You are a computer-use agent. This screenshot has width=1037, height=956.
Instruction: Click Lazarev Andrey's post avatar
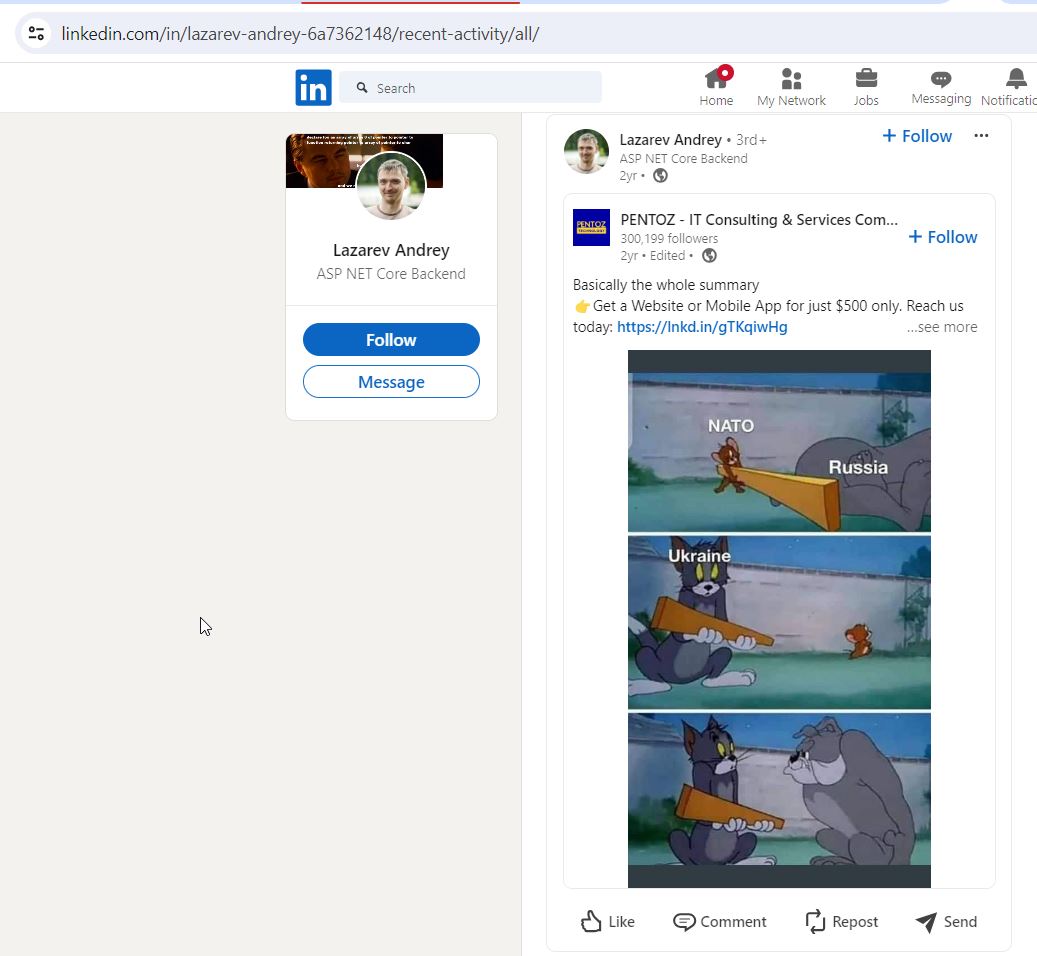586,151
